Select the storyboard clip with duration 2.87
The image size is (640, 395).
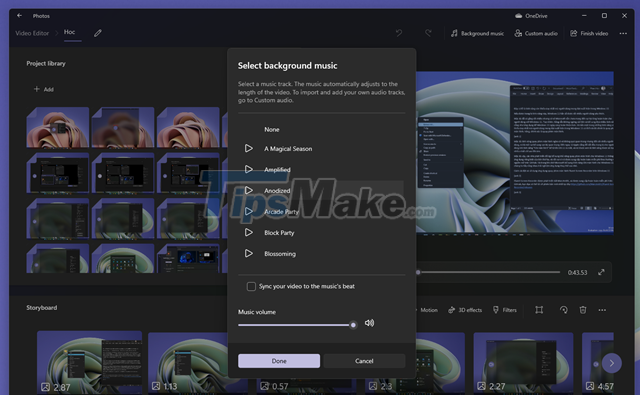coord(89,362)
